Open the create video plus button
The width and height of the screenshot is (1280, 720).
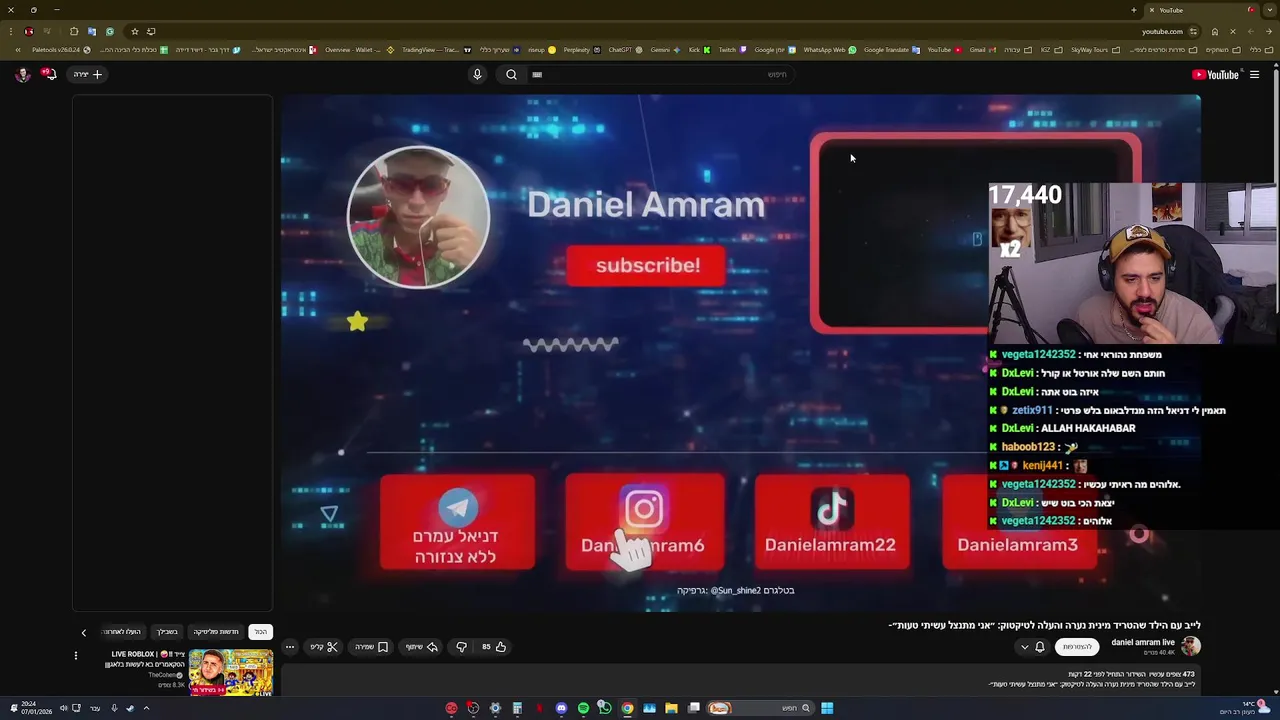pyautogui.click(x=88, y=74)
